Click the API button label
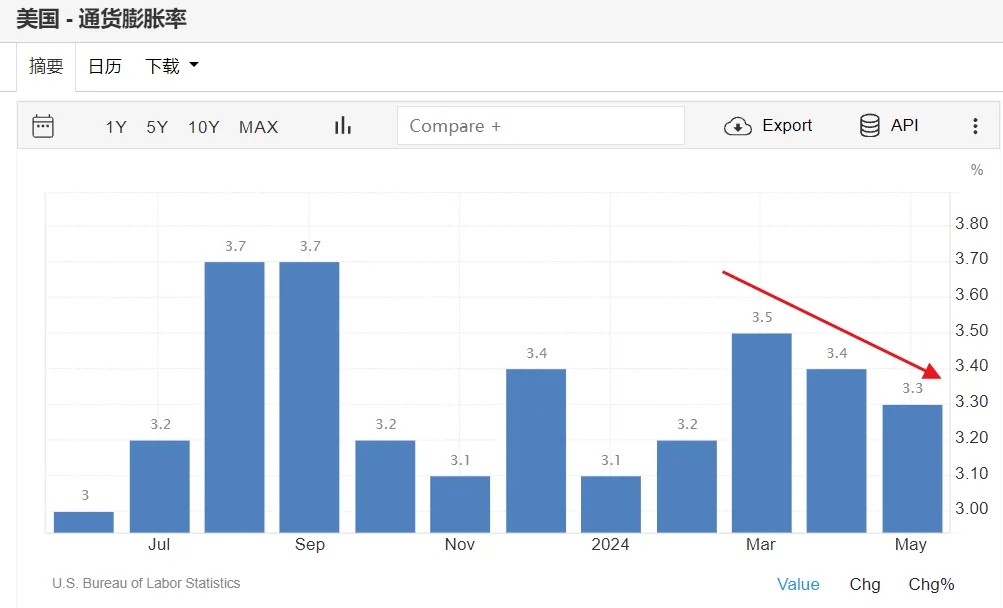1003x608 pixels. 904,126
